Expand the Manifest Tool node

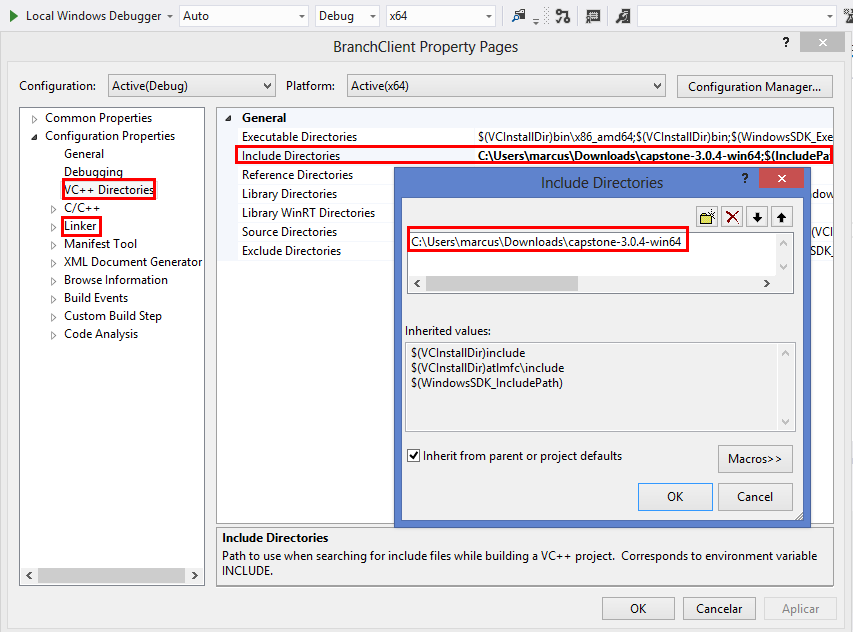coord(53,245)
